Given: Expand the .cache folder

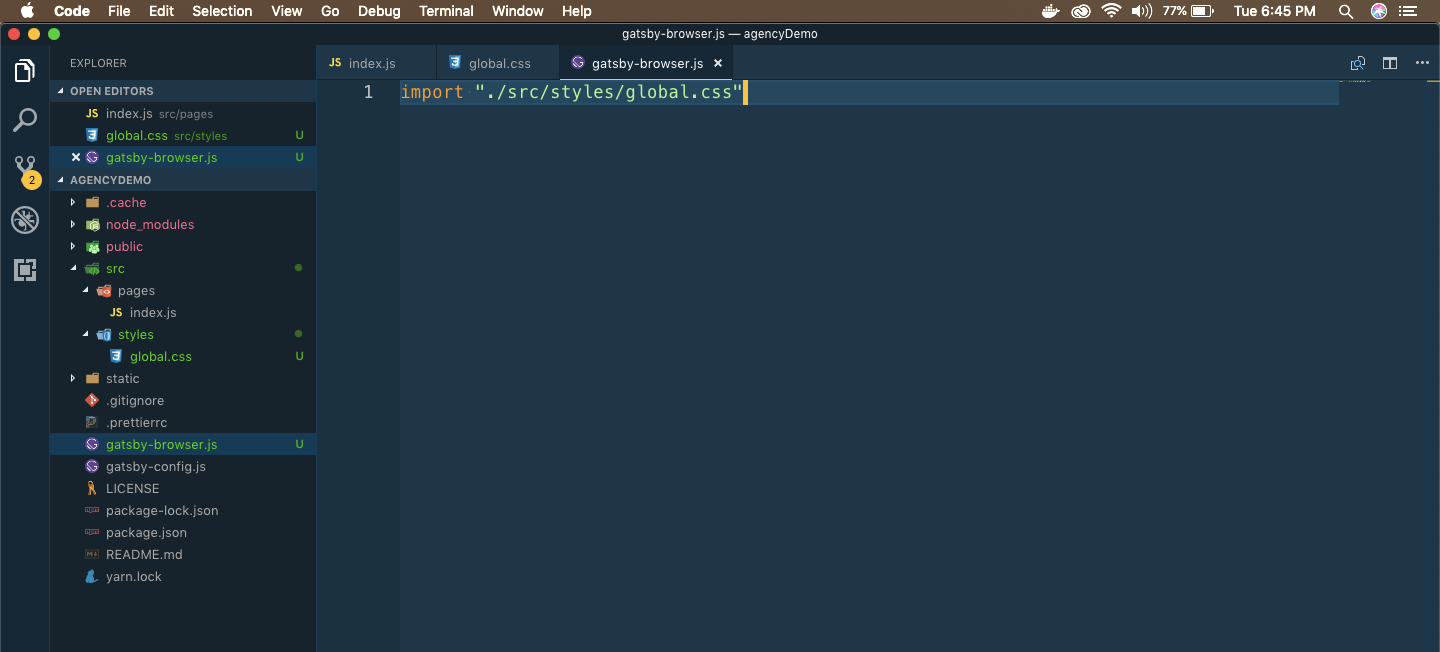Looking at the screenshot, I should click(73, 202).
